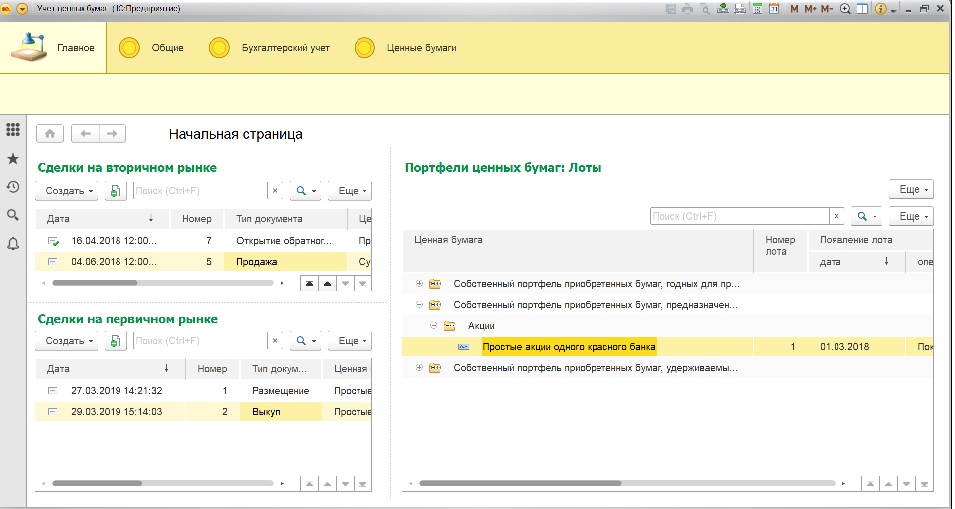Click horizontal scrollbar under portfolios table
This screenshot has width=955, height=509.
tap(627, 483)
